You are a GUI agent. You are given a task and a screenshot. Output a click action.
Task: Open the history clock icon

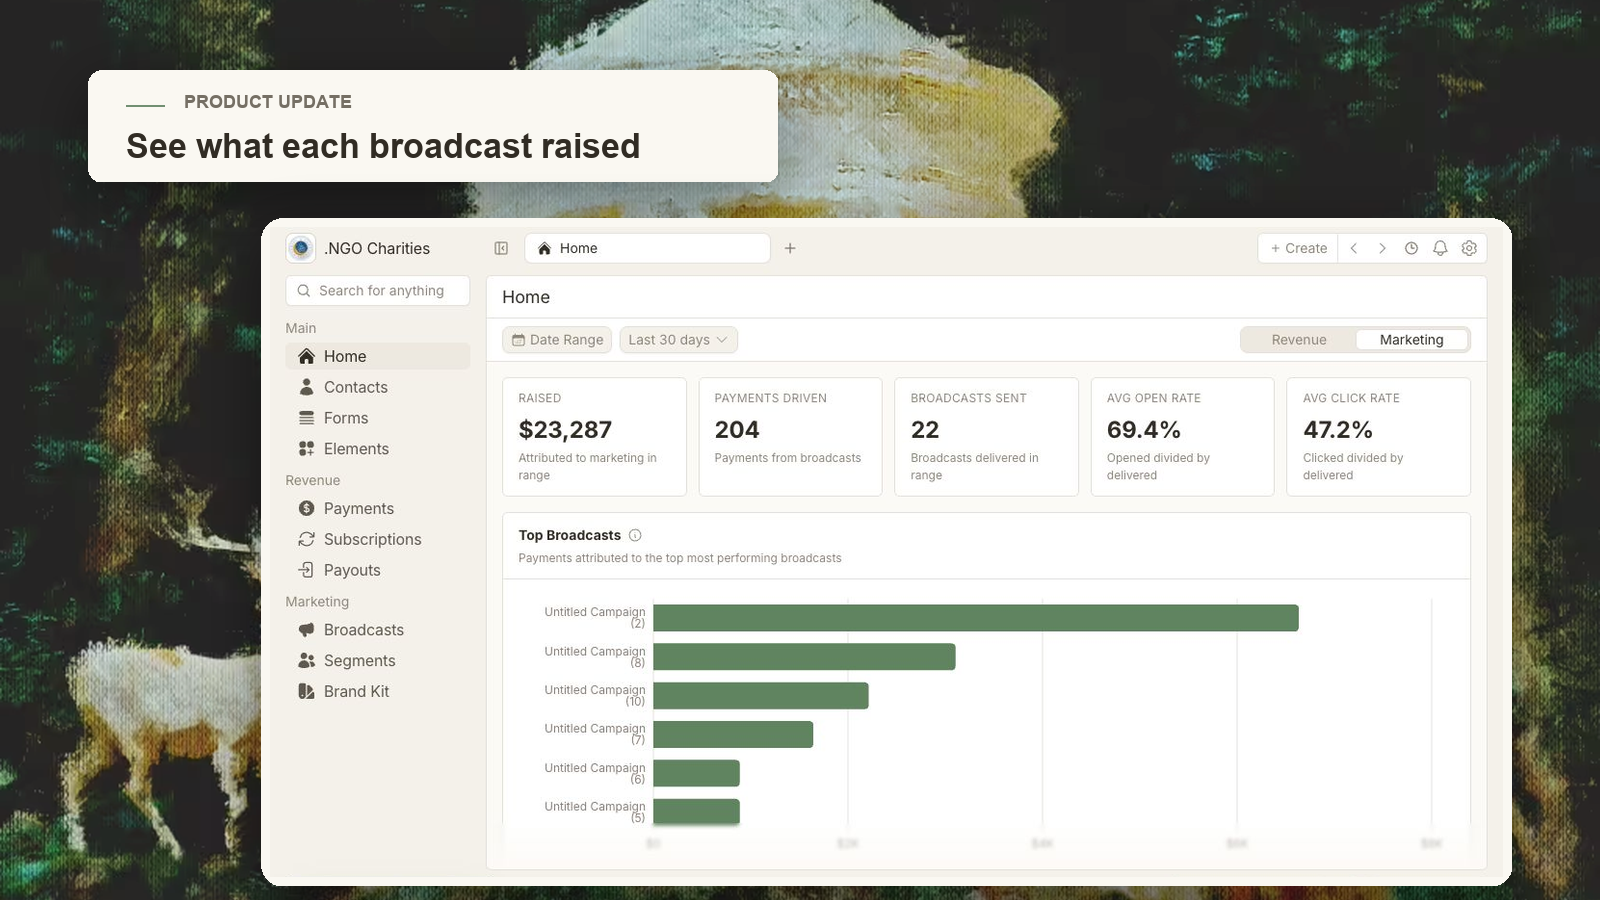[x=1411, y=248]
